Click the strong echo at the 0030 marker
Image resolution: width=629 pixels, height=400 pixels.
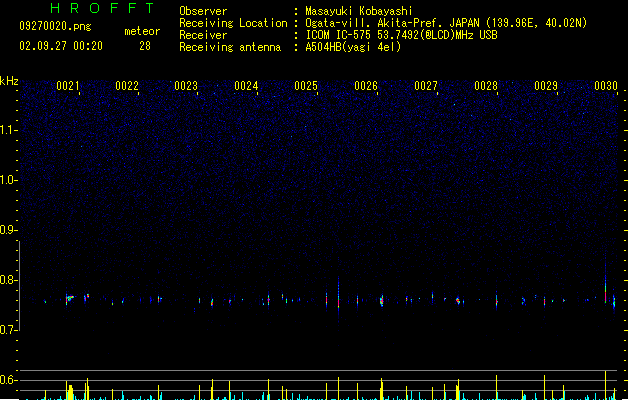[605, 288]
